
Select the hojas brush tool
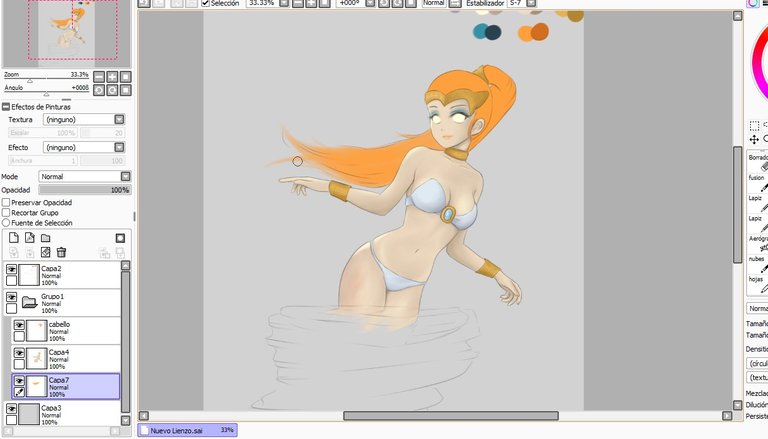coord(758,284)
